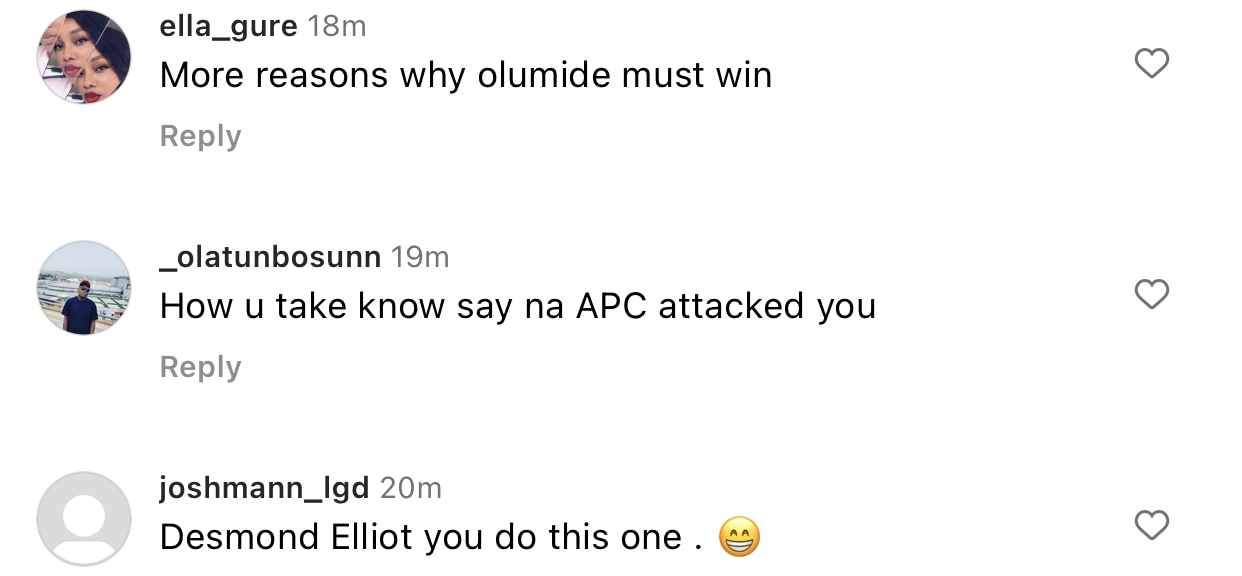
Task: Click the 18m timestamp on ella_gure's comment
Action: point(337,27)
